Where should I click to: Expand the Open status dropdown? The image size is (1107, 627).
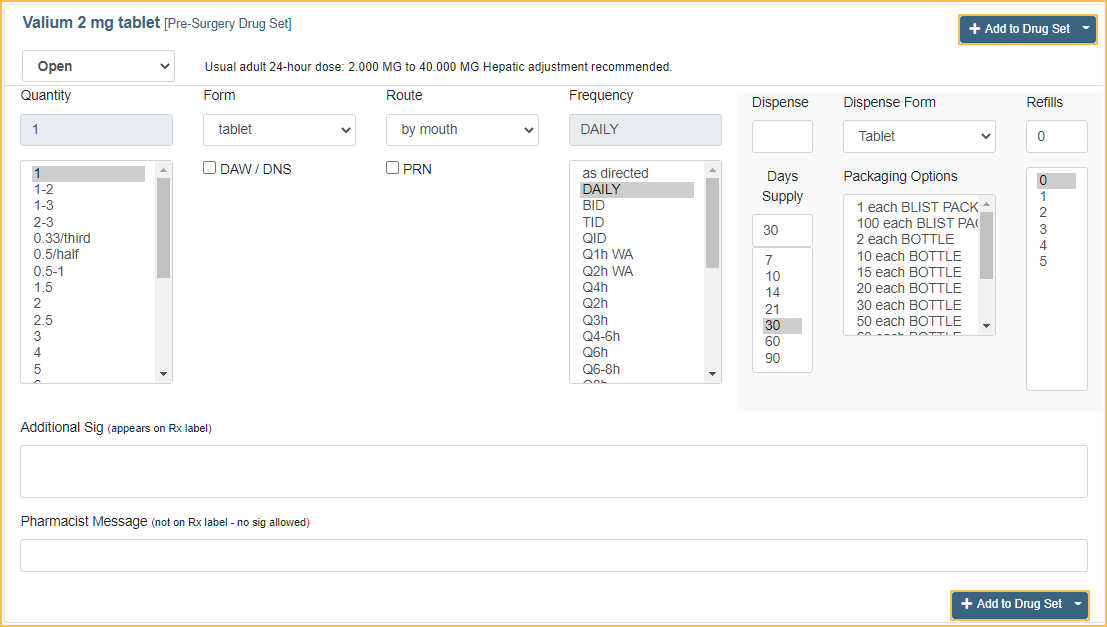[x=98, y=66]
